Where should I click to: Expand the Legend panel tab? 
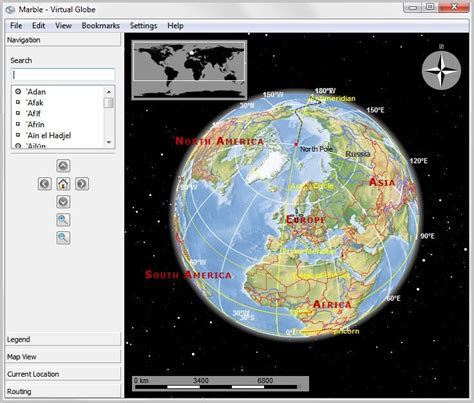click(x=63, y=339)
